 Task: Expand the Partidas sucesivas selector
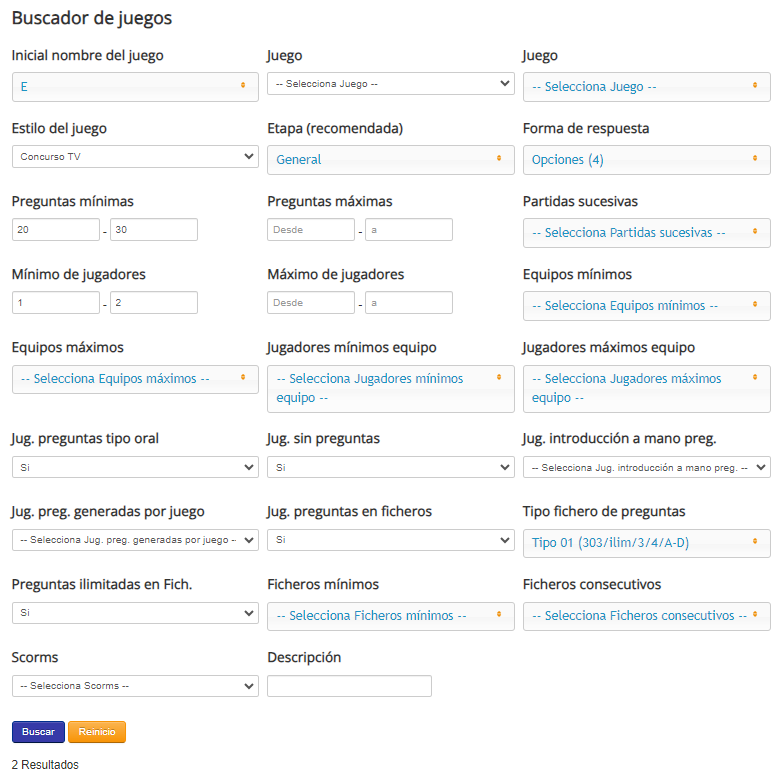click(646, 233)
